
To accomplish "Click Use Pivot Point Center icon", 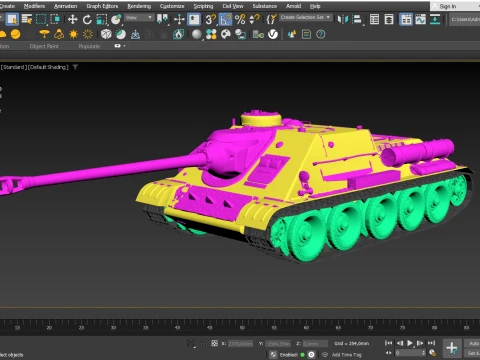I will 163,19.
